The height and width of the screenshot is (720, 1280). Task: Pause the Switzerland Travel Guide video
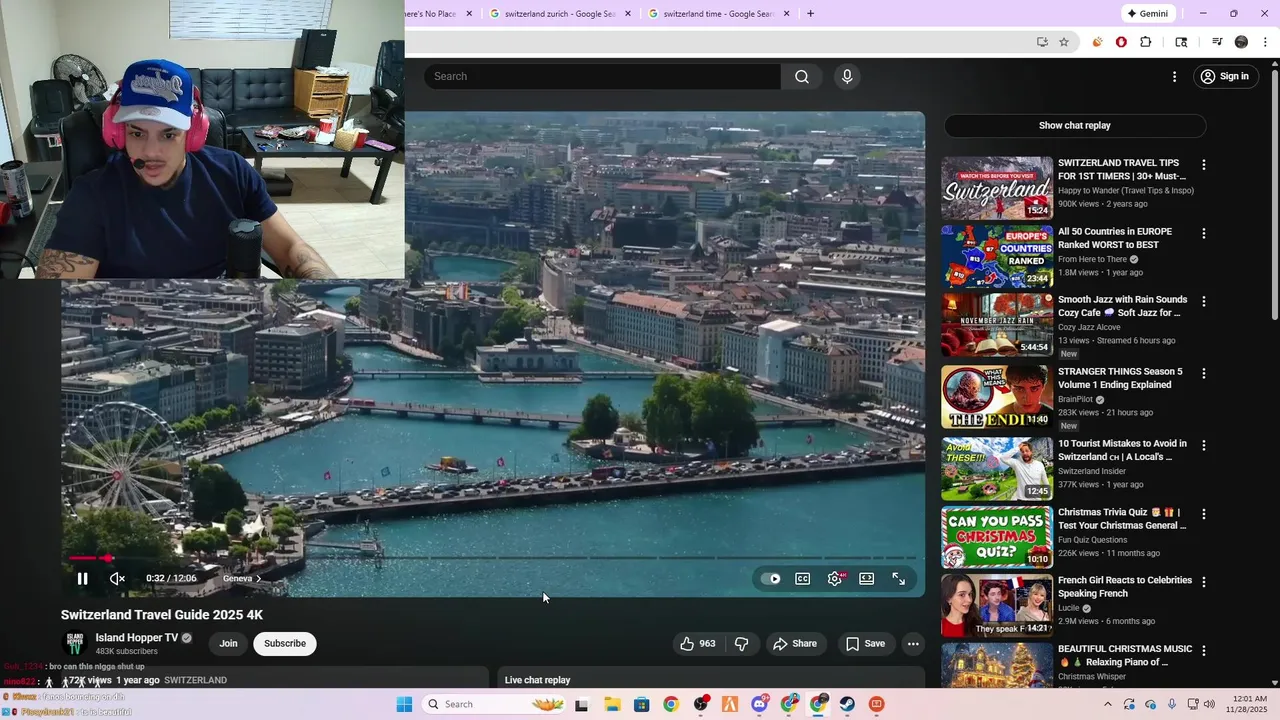[x=82, y=578]
